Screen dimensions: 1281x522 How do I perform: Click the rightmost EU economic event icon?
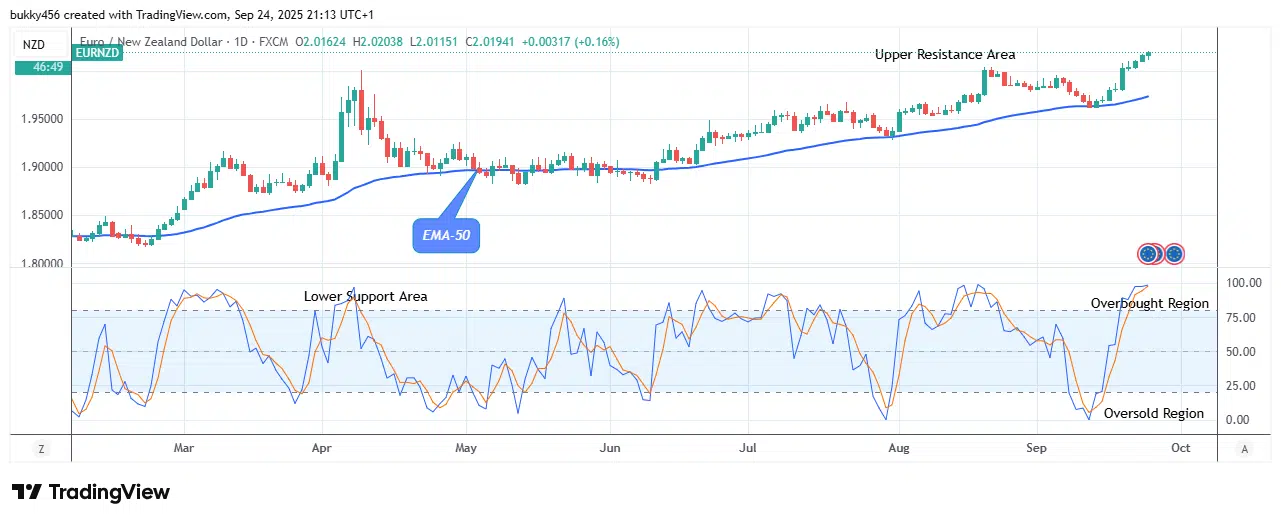click(1174, 254)
